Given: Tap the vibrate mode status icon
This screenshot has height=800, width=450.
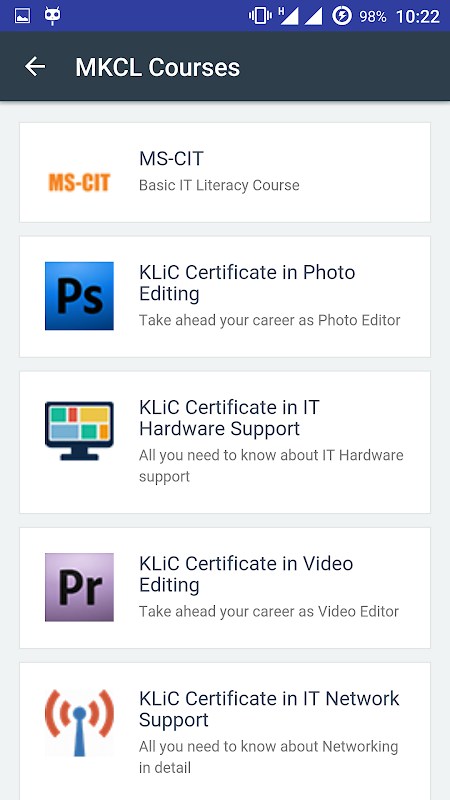Looking at the screenshot, I should (260, 16).
